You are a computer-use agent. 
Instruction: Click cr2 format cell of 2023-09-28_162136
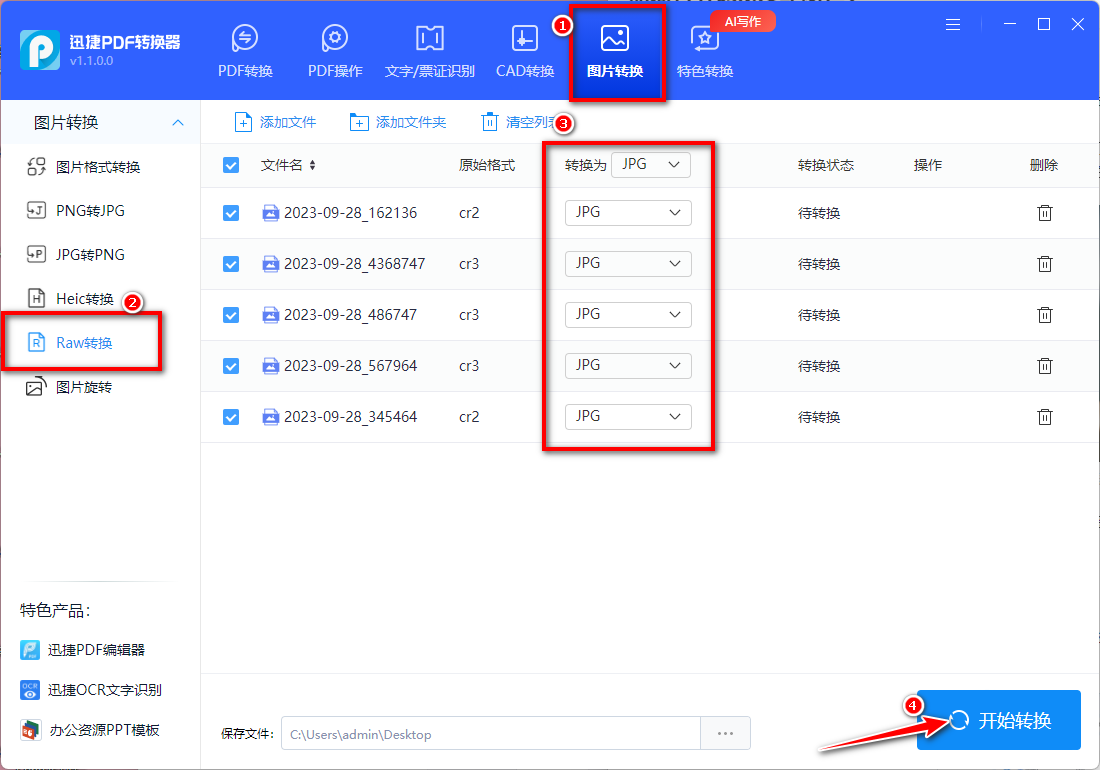pyautogui.click(x=469, y=213)
